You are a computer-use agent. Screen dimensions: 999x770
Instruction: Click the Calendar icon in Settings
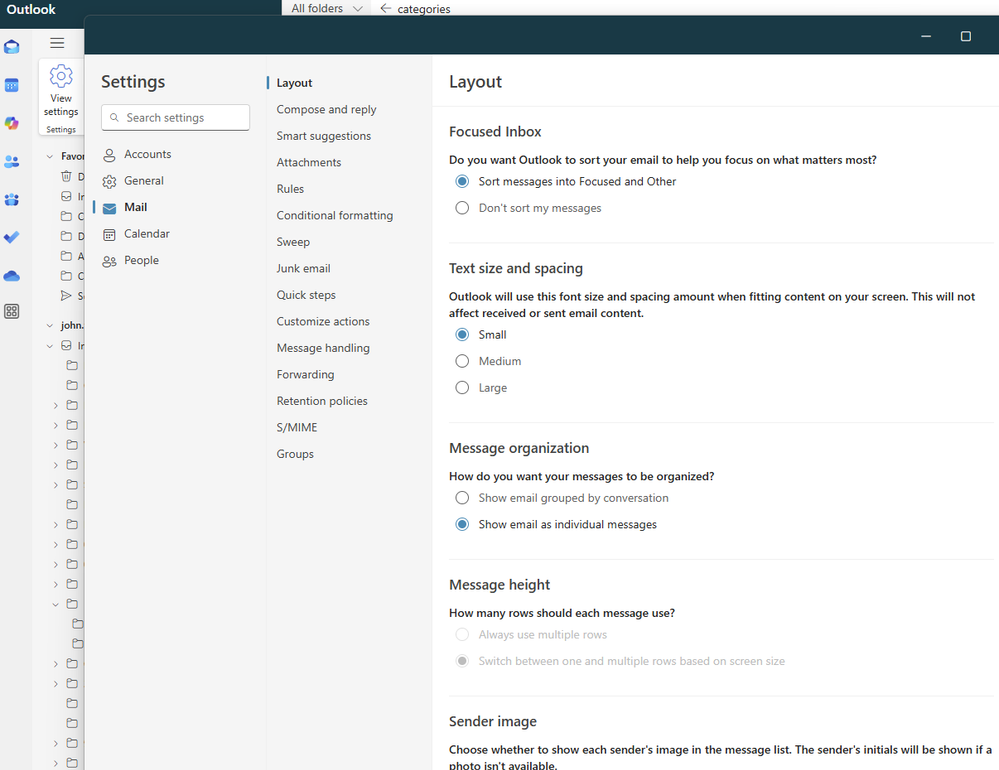[x=110, y=234]
